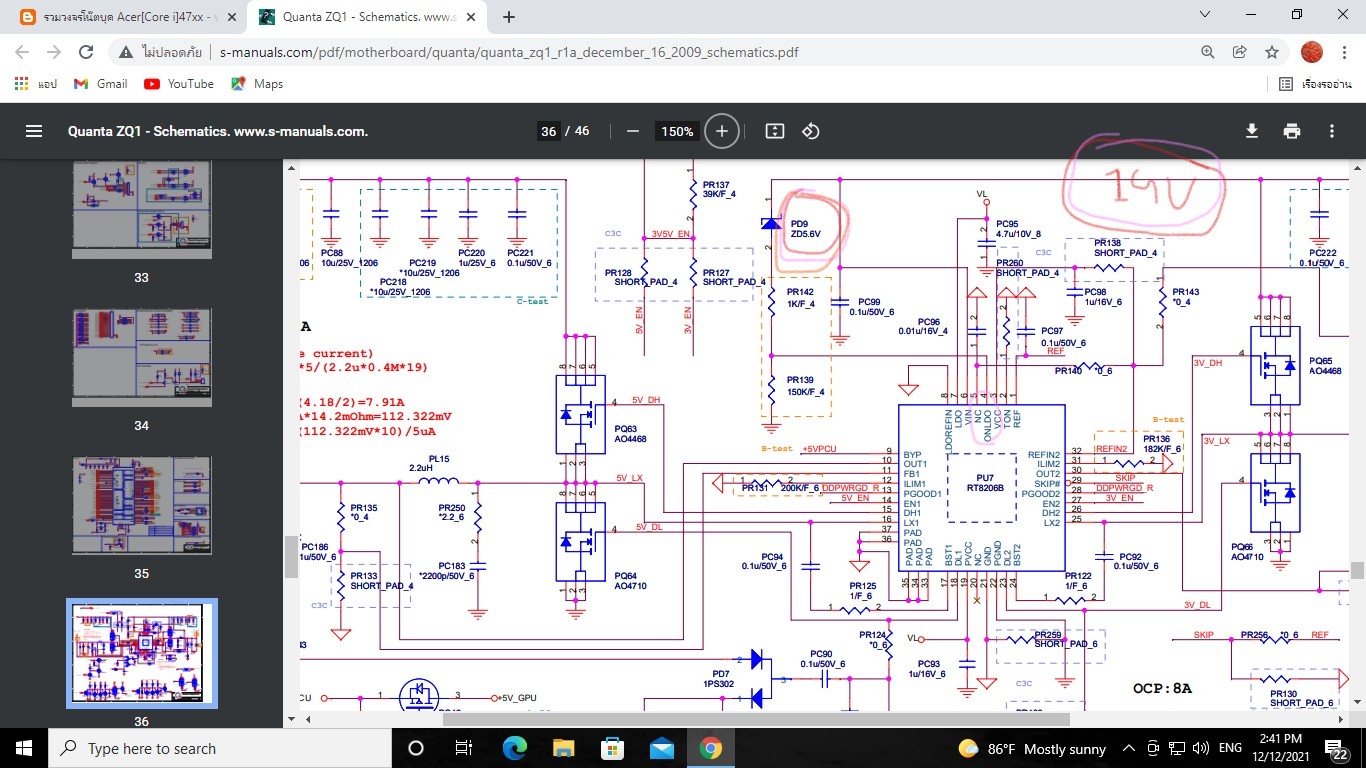This screenshot has height=768, width=1366.
Task: Open volume control in system tray
Action: [x=1199, y=748]
